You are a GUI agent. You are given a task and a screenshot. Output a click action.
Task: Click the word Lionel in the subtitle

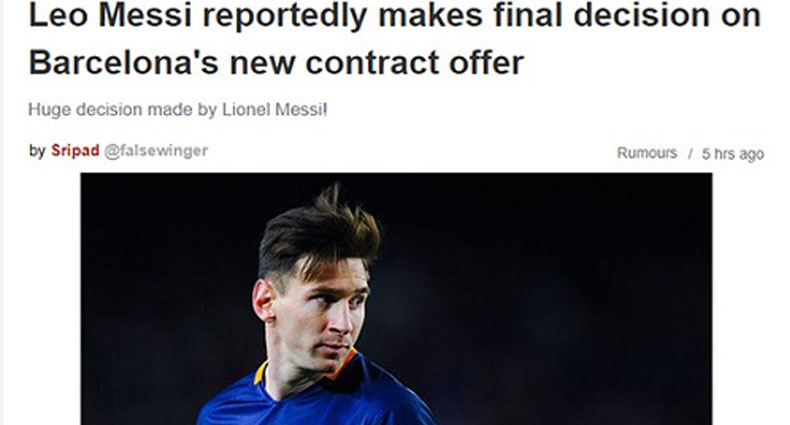tap(246, 110)
